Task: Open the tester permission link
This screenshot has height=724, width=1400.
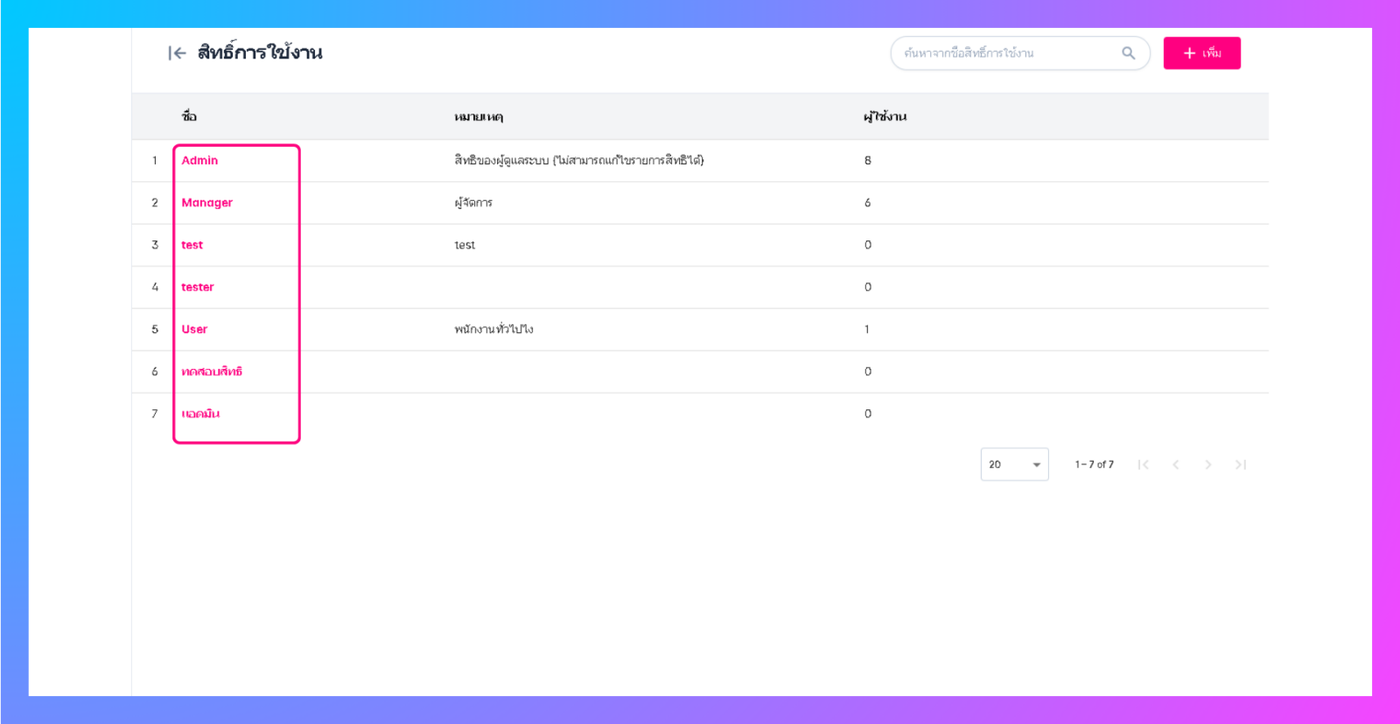Action: tap(198, 287)
